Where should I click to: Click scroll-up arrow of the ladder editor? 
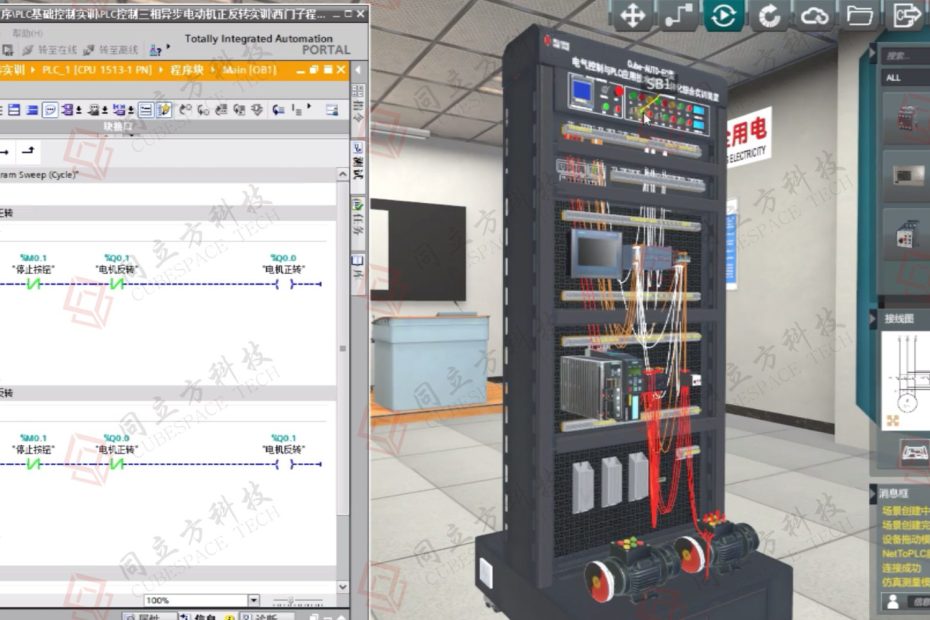[342, 174]
